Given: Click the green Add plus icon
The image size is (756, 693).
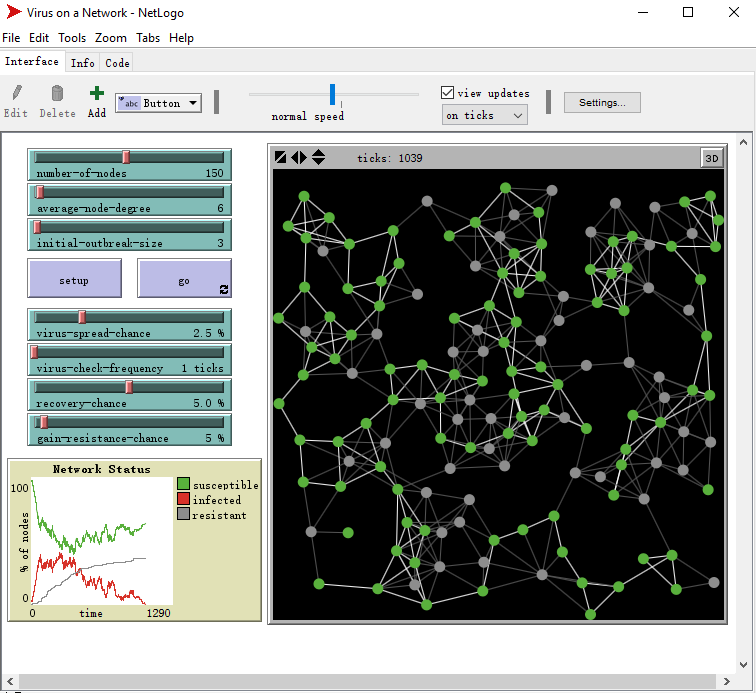Looking at the screenshot, I should pos(97,93).
